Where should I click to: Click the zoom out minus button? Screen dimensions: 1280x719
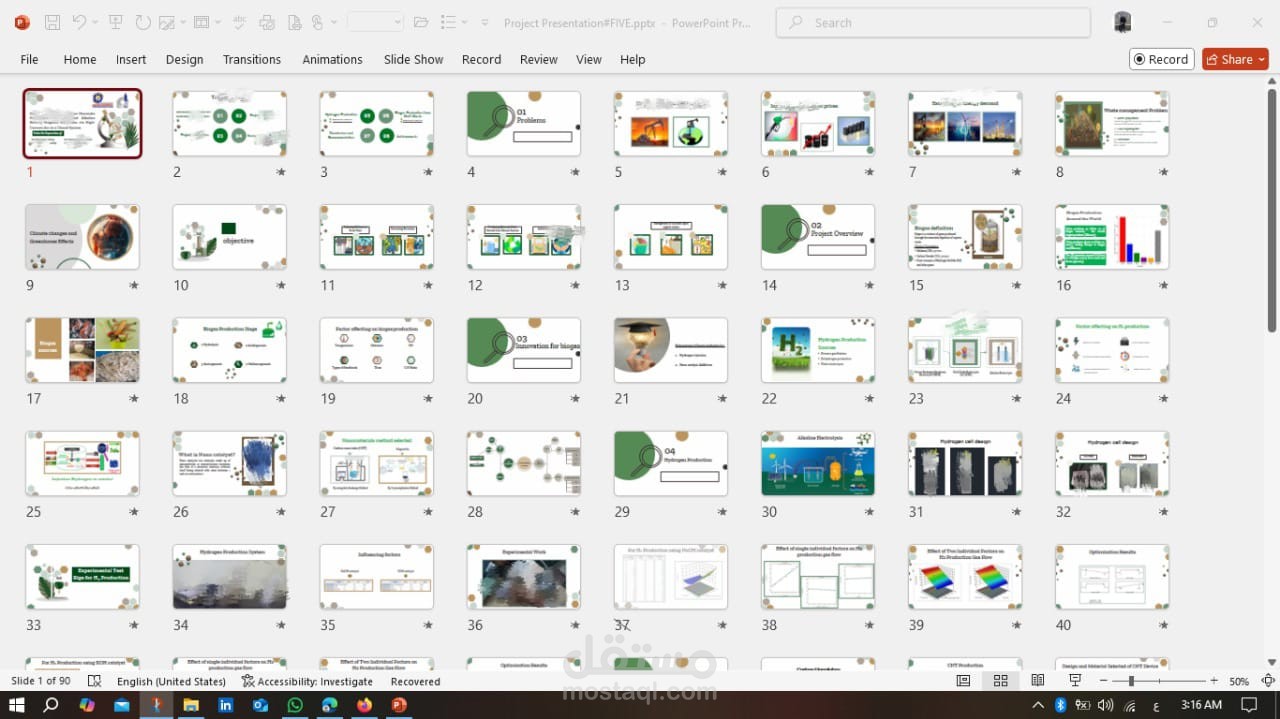click(x=1103, y=681)
